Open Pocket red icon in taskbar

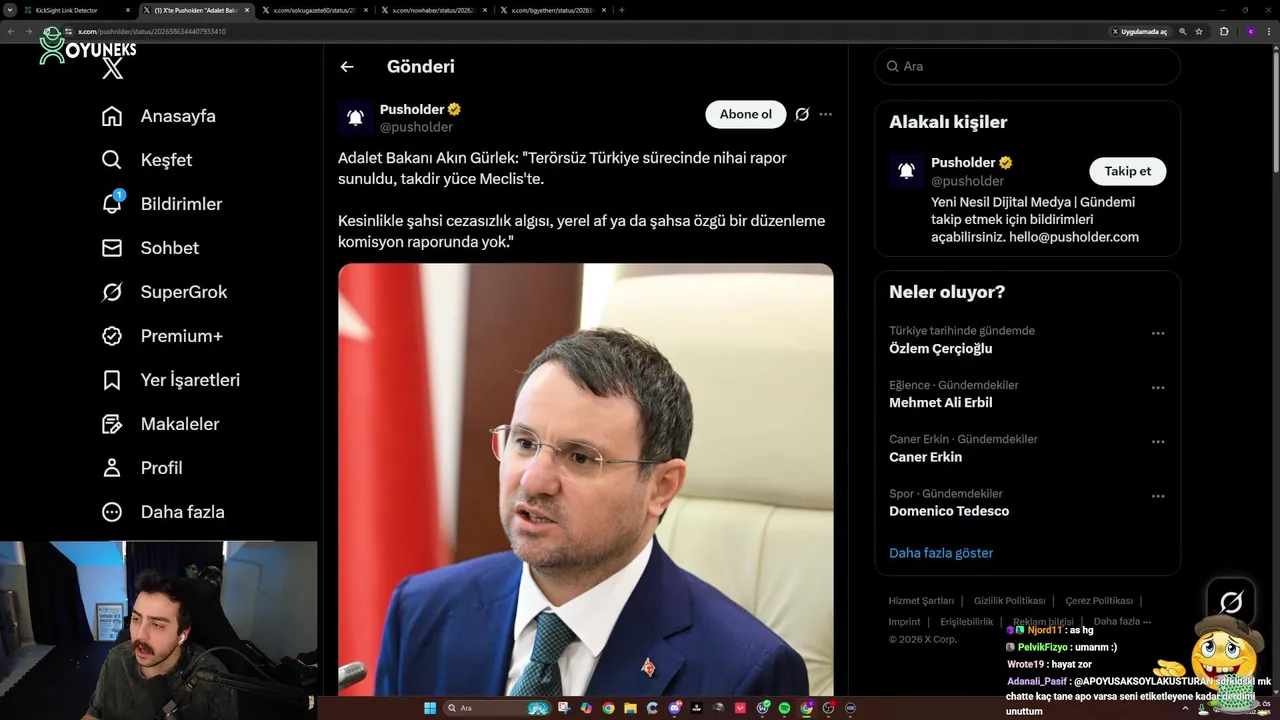click(740, 708)
